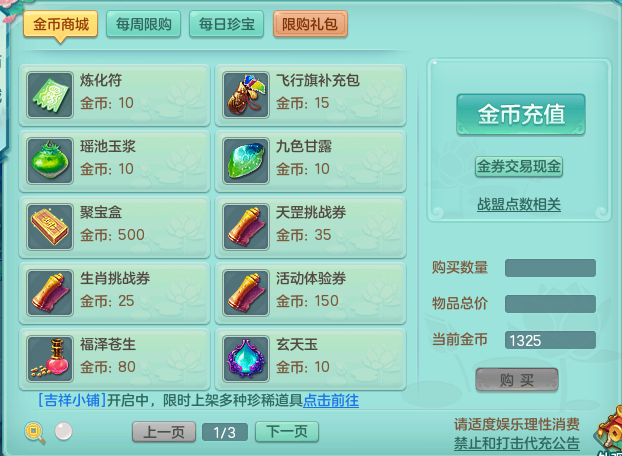
Task: Switch to the 每周限购 tab
Action: click(144, 24)
